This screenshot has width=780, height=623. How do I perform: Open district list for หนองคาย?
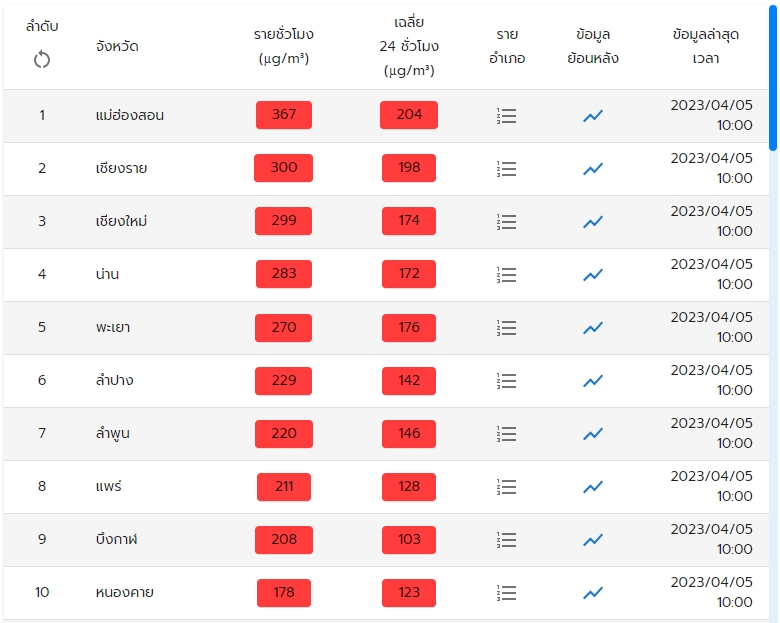click(x=507, y=593)
